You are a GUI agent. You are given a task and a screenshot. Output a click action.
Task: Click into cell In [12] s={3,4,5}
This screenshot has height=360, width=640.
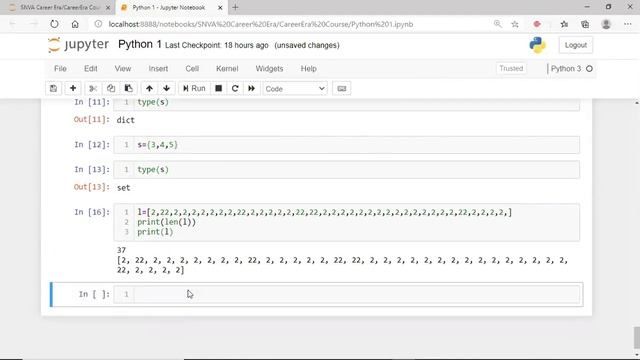click(x=357, y=145)
